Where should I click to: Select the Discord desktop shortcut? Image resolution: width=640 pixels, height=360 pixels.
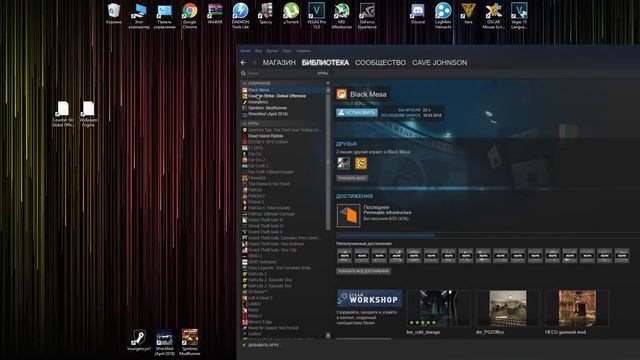tap(418, 13)
